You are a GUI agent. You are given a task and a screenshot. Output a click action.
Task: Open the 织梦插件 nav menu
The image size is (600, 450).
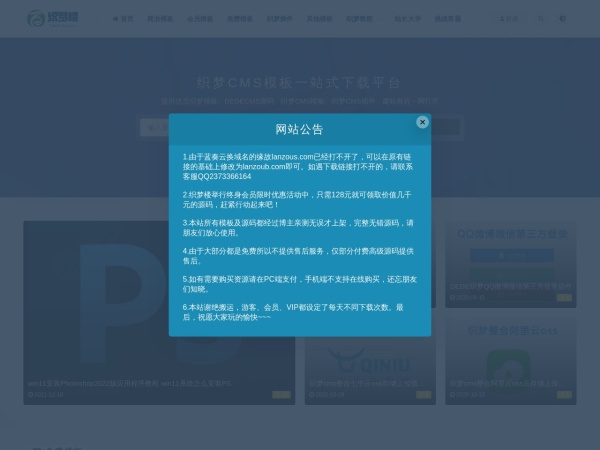click(x=280, y=19)
